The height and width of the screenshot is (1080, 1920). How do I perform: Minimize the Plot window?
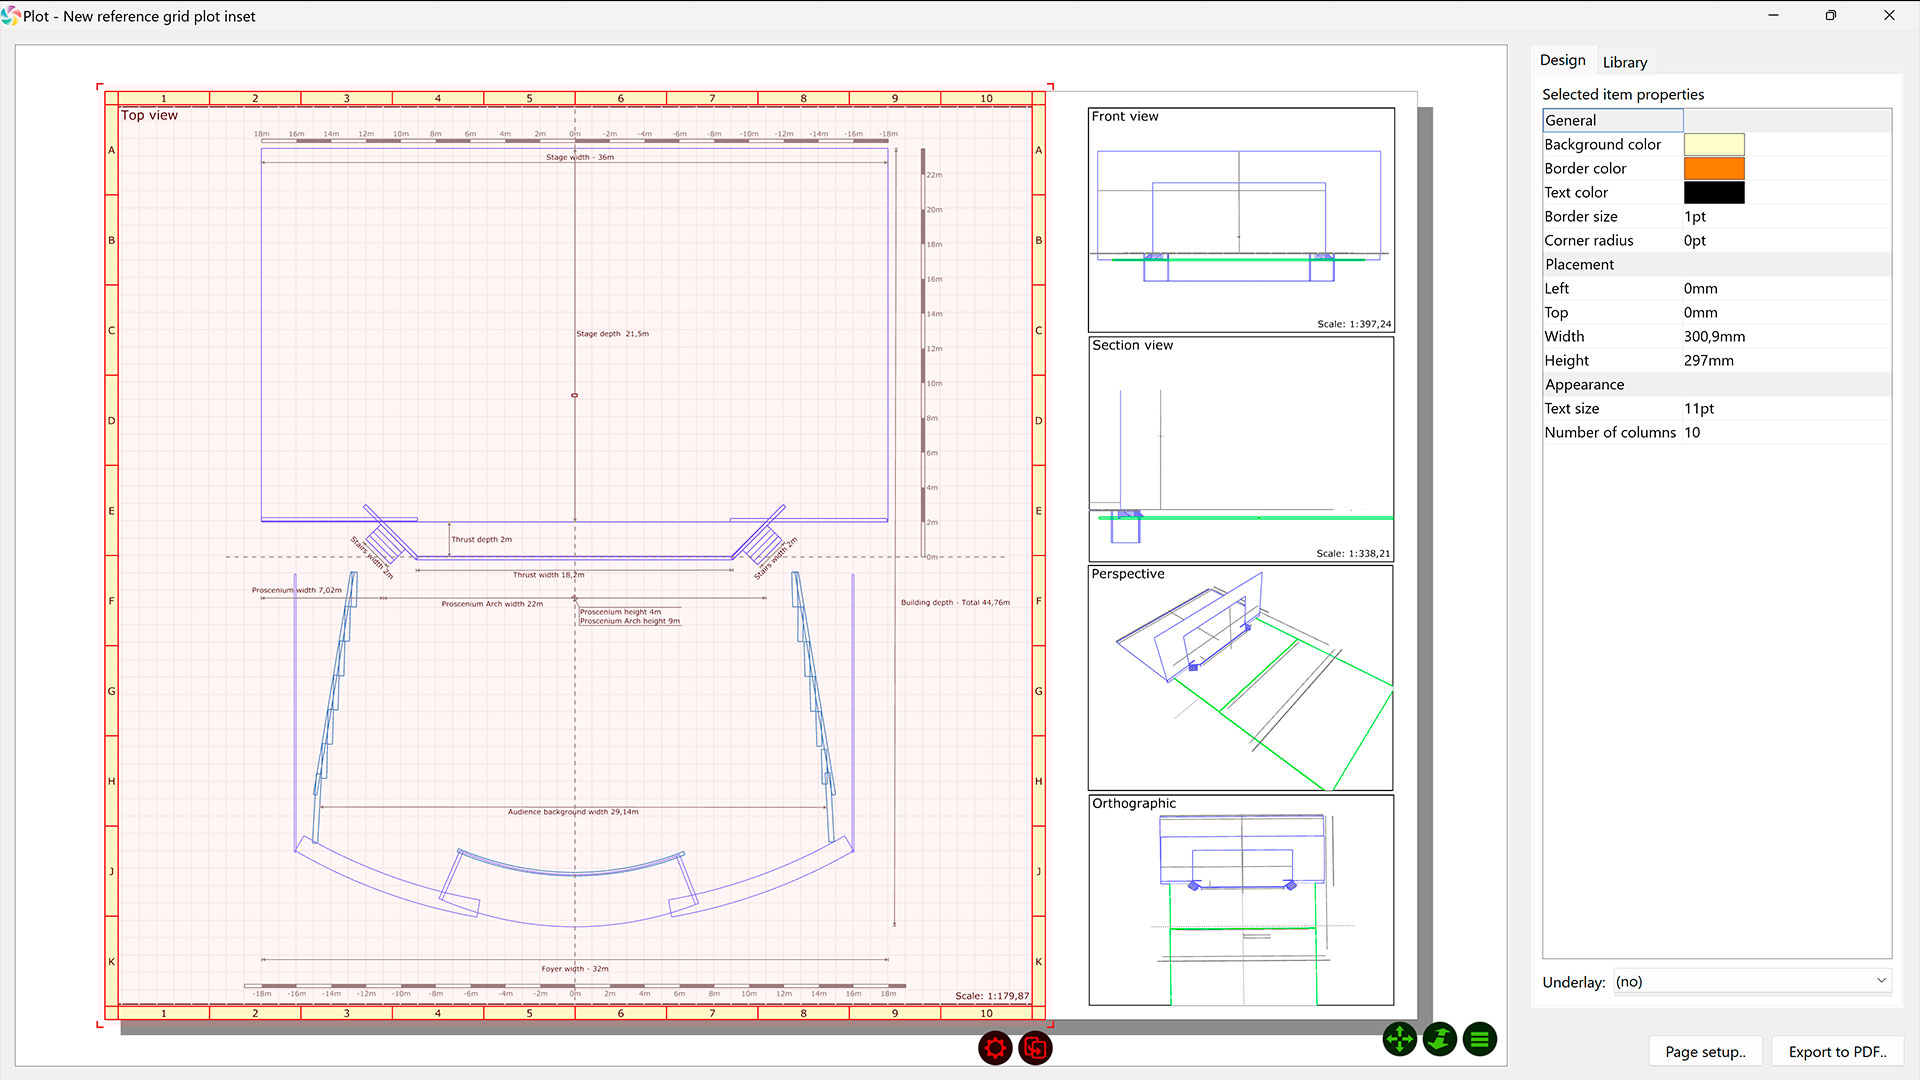(x=1773, y=15)
